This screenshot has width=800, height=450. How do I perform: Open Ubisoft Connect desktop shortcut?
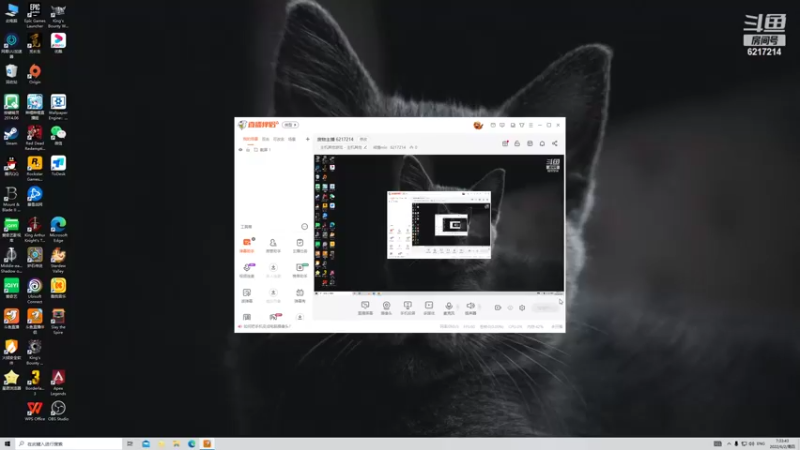tap(35, 291)
